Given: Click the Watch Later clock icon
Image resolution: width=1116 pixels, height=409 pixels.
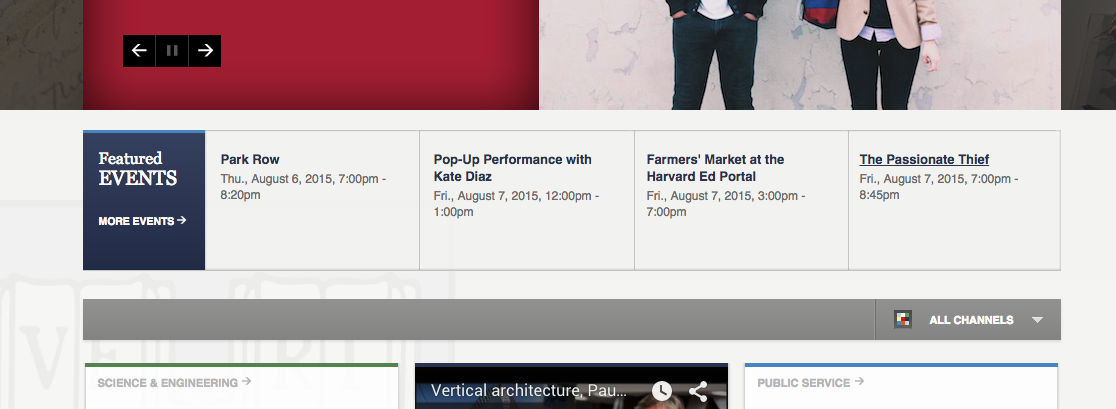Looking at the screenshot, I should 662,391.
